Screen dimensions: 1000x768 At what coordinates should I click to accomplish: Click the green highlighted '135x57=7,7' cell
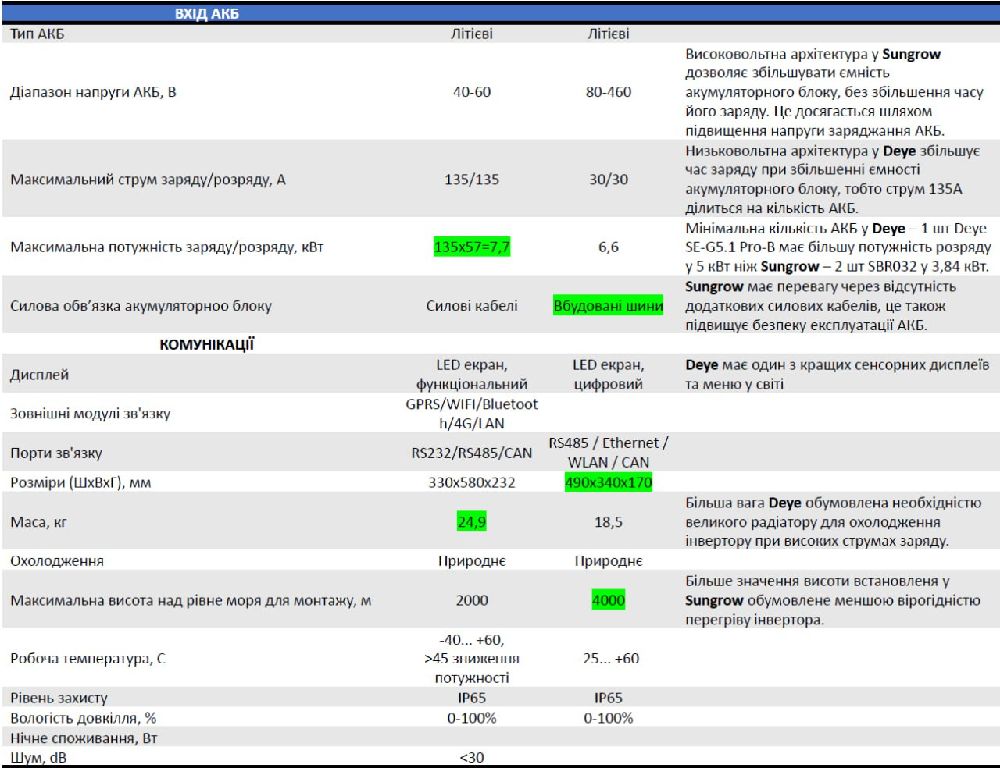(472, 247)
